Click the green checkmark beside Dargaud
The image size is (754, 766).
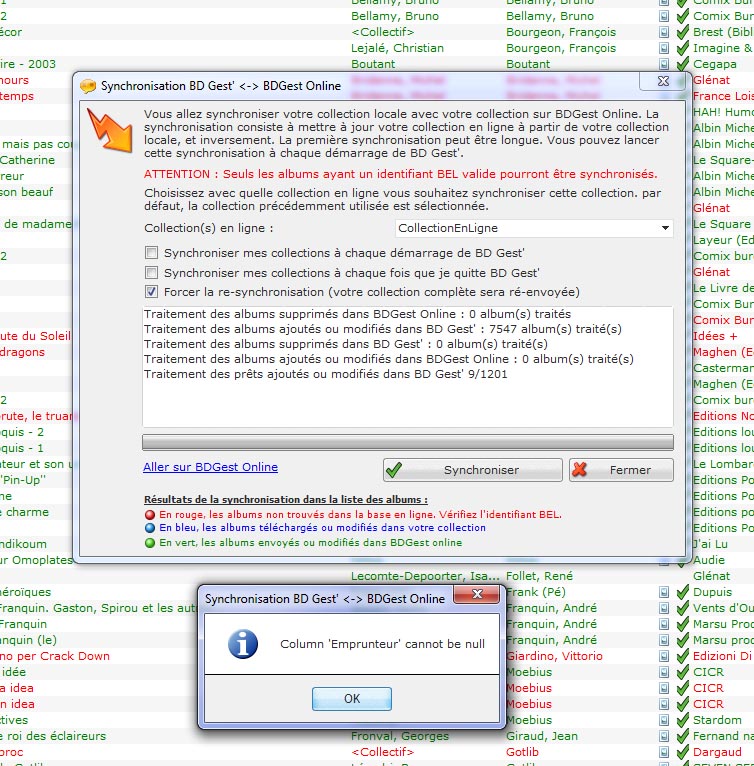coord(682,752)
